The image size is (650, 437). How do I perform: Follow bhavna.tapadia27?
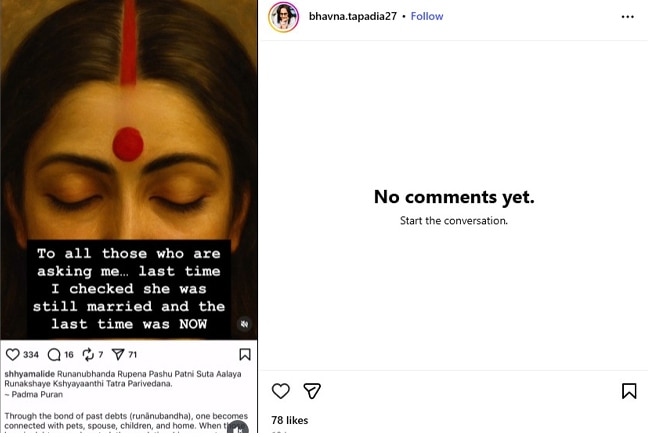click(427, 17)
